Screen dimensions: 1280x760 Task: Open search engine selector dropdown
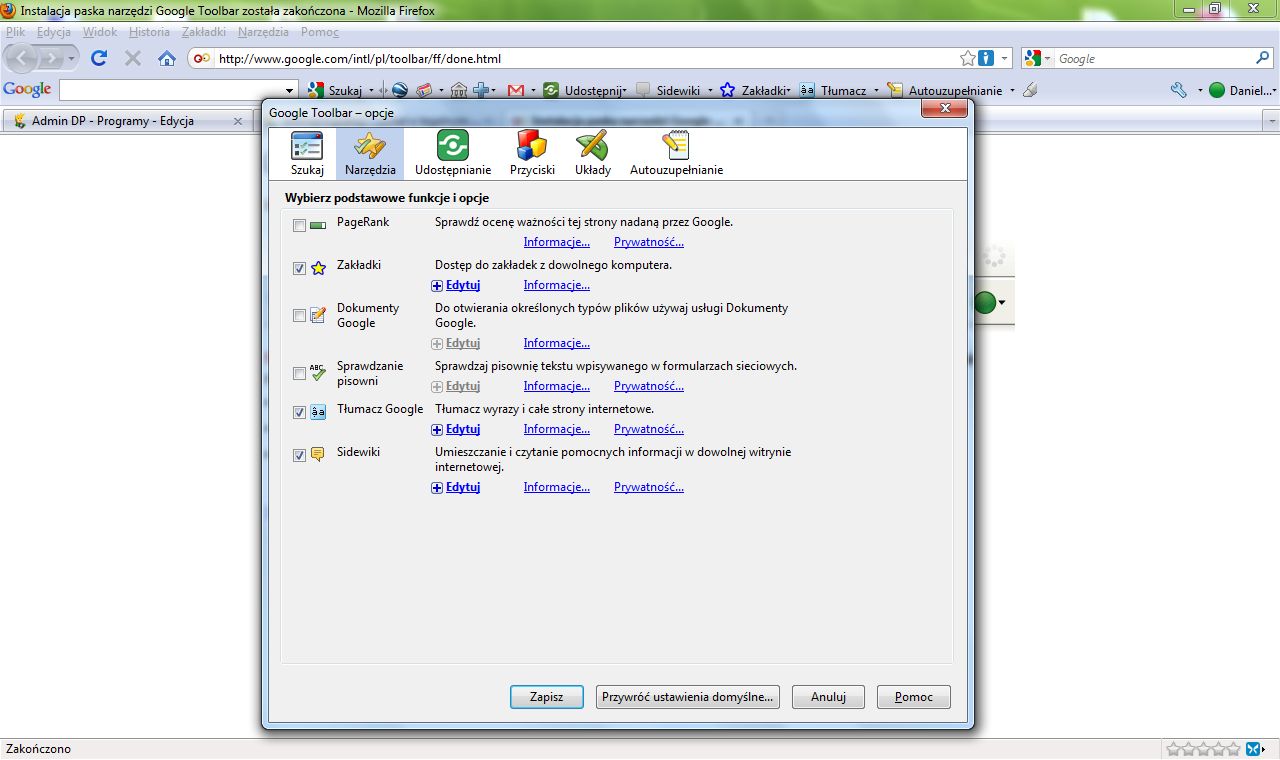point(1038,58)
